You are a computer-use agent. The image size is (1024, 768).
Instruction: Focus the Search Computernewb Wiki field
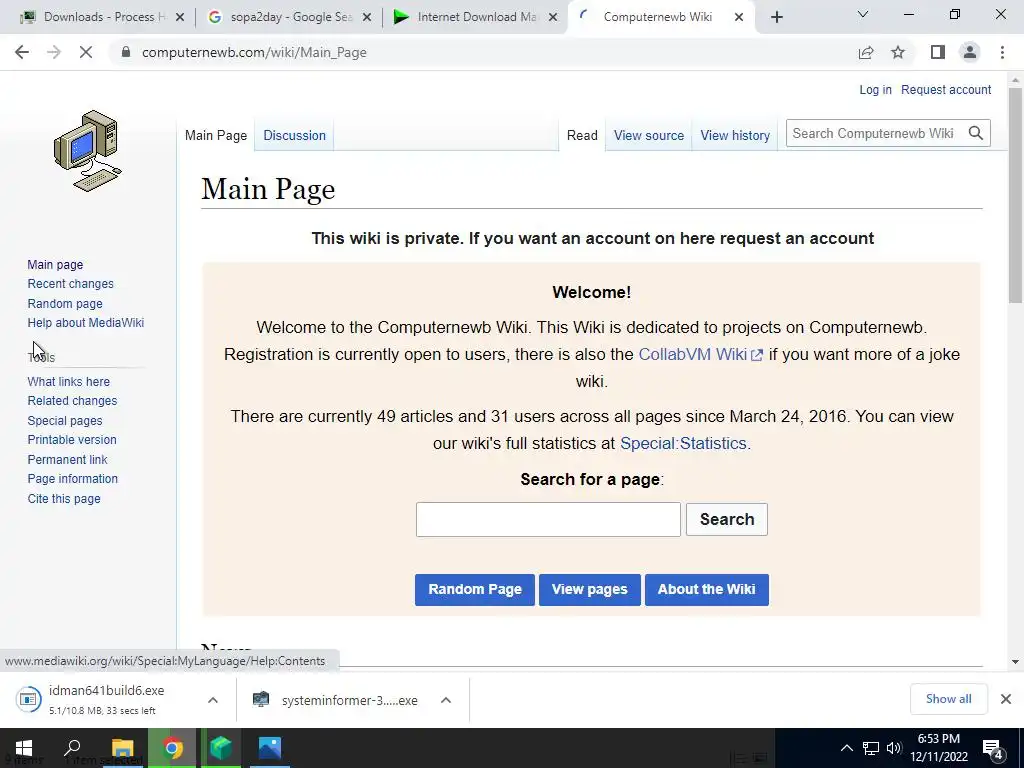tap(875, 133)
